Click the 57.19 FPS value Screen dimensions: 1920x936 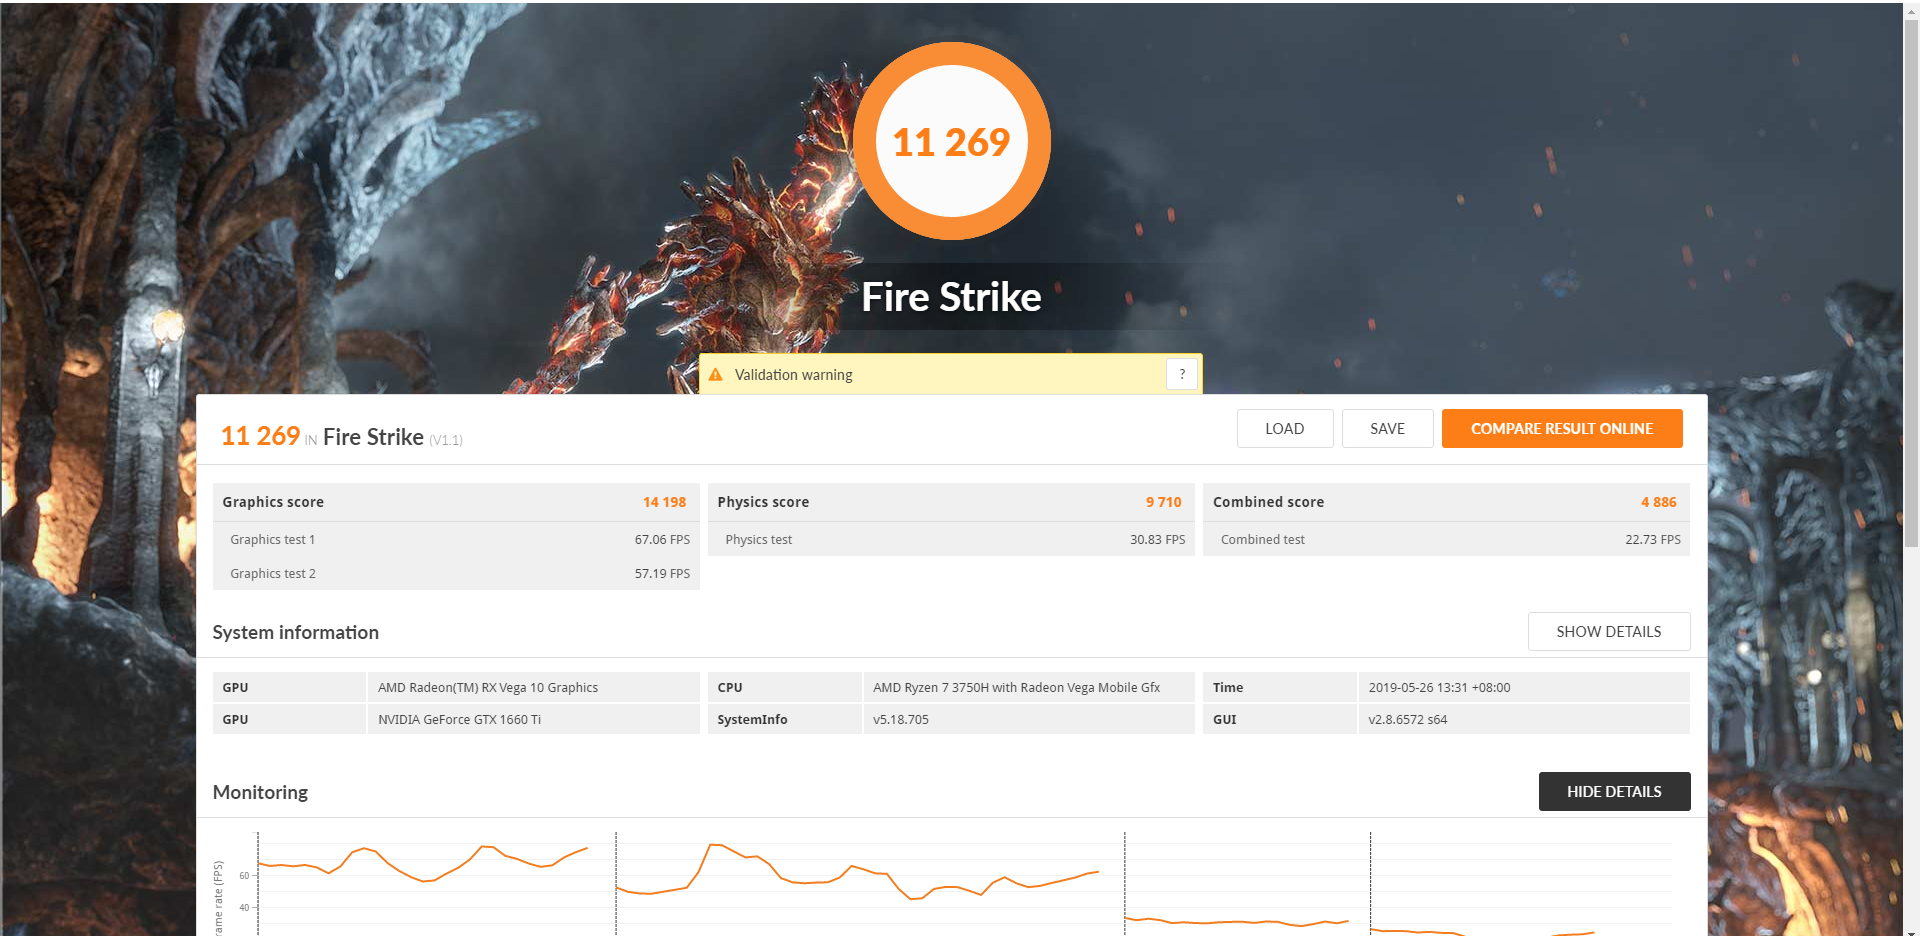662,573
